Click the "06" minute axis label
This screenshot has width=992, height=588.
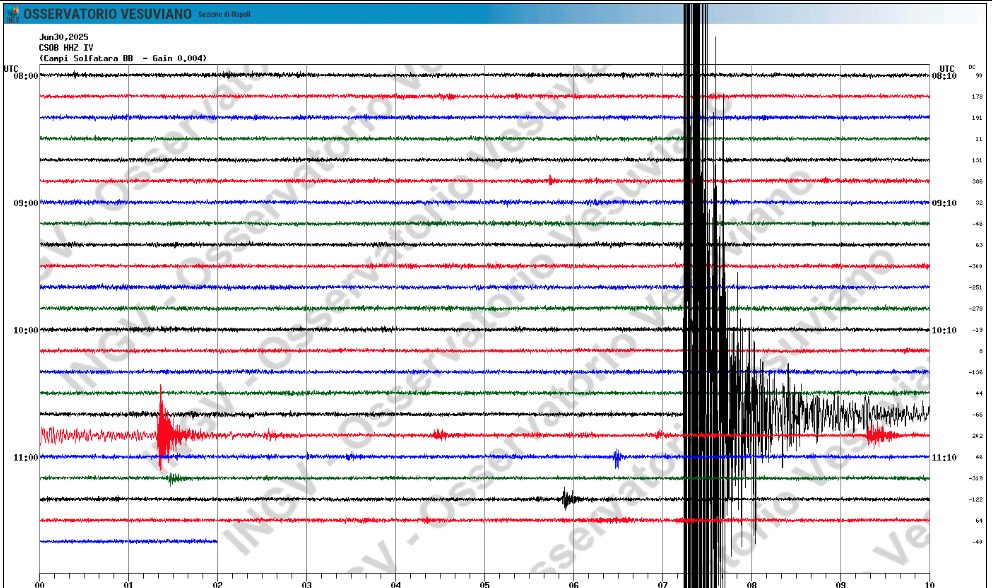574,584
